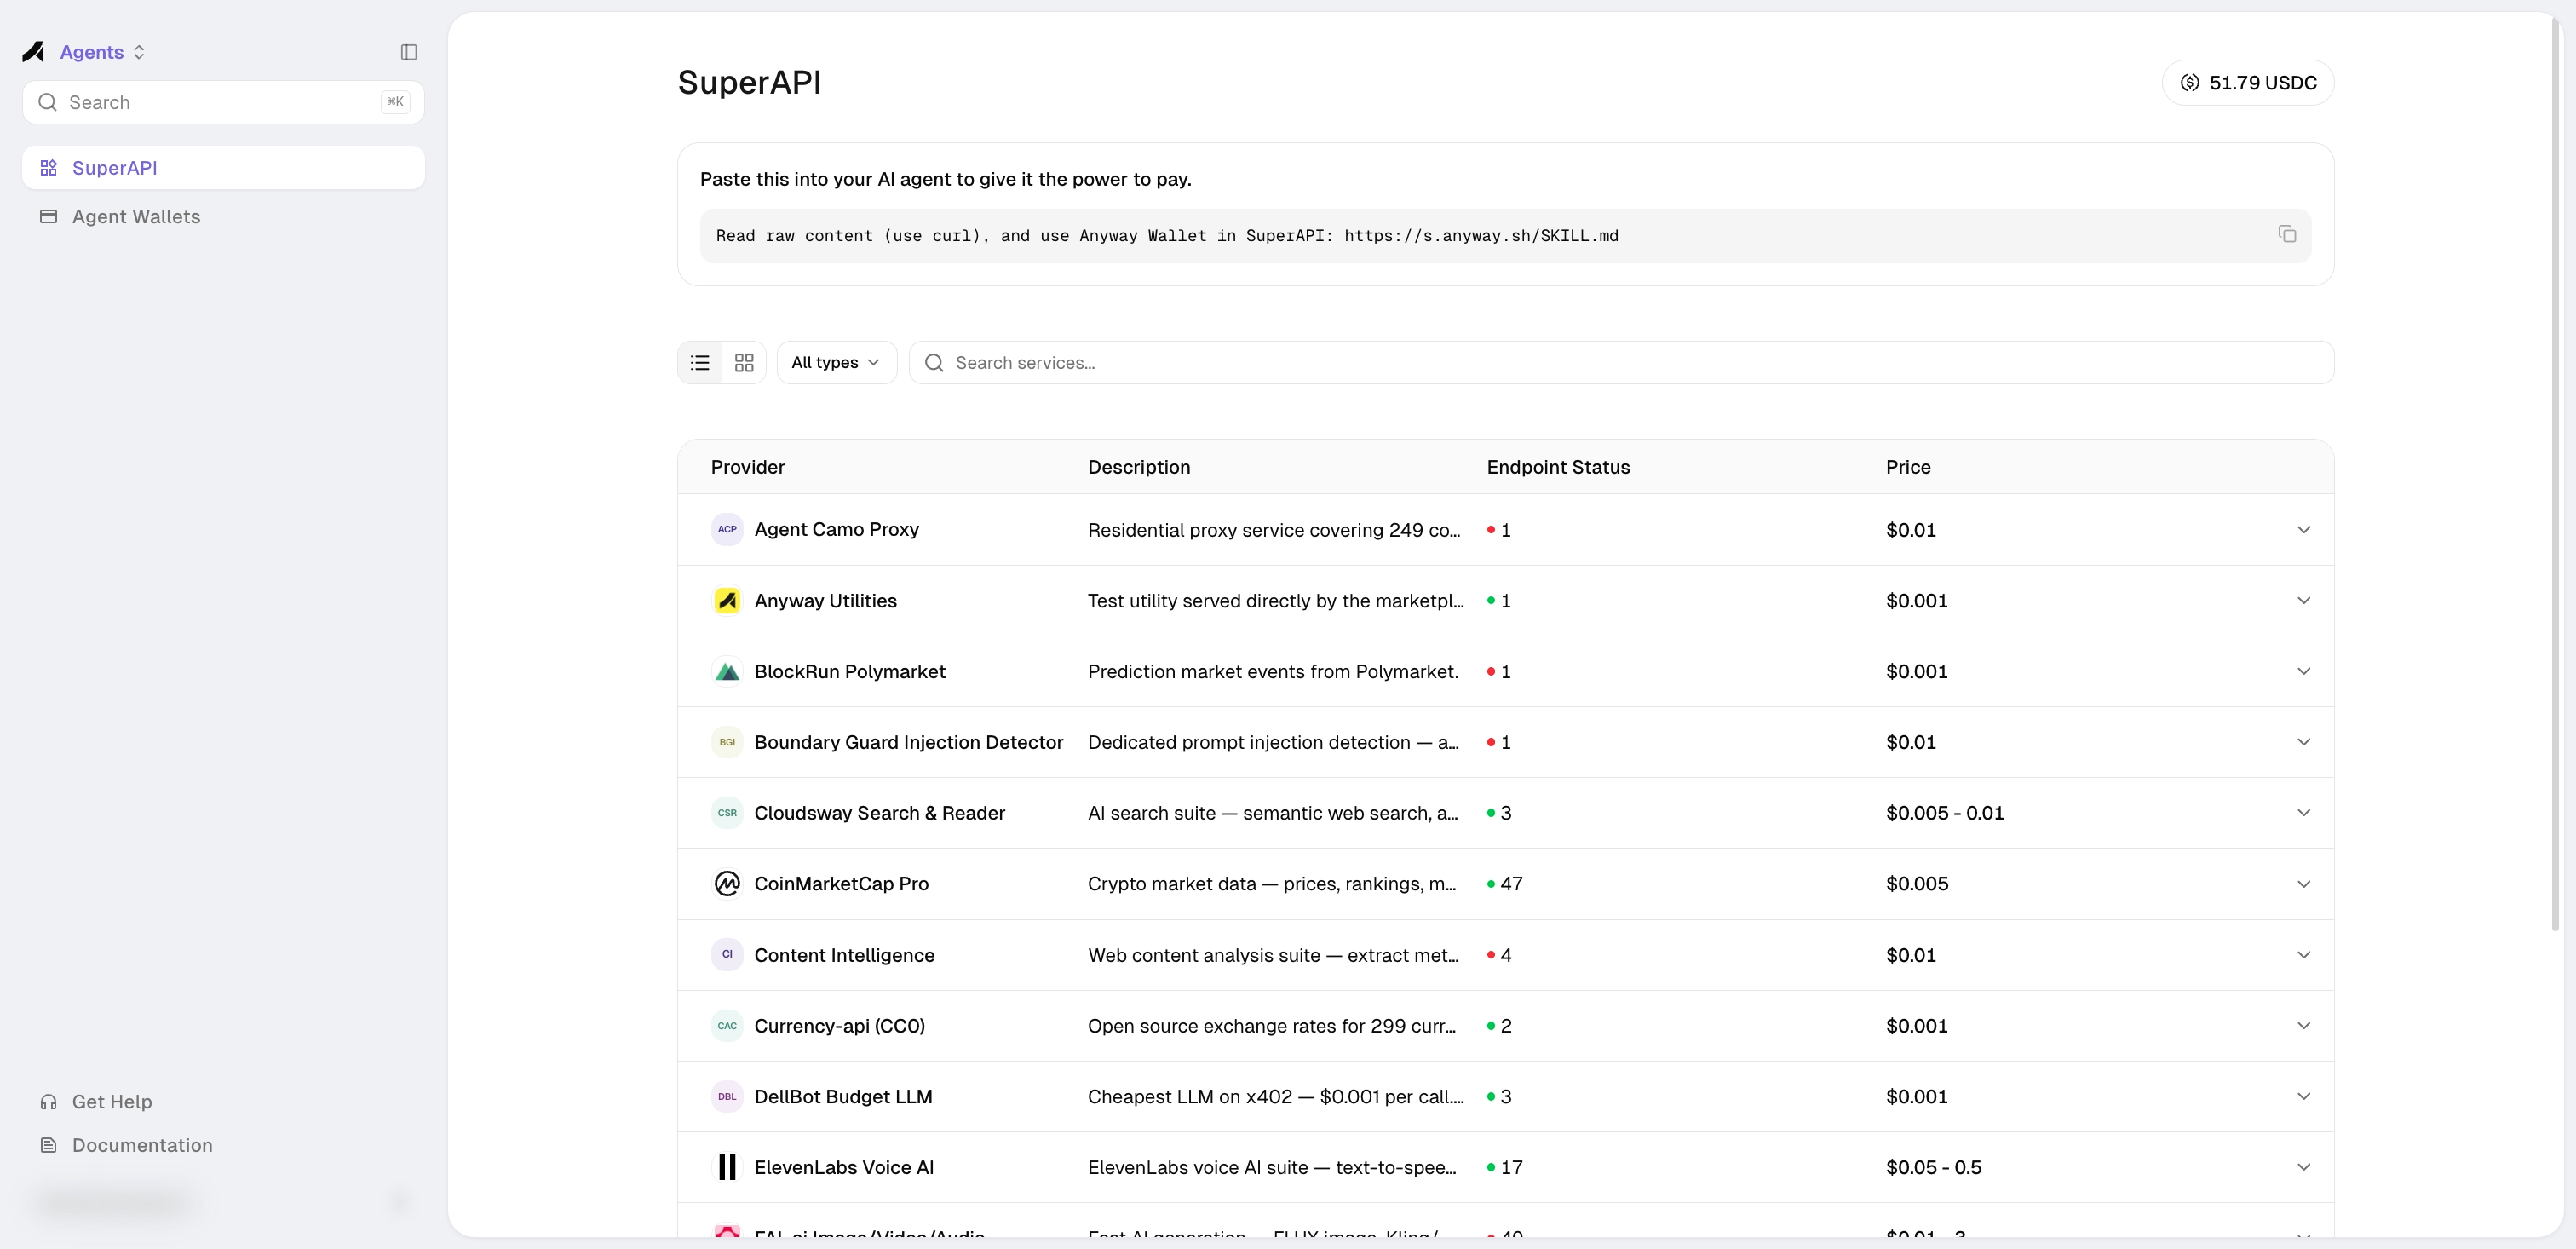Switch to list view
The height and width of the screenshot is (1249, 2576).
700,363
